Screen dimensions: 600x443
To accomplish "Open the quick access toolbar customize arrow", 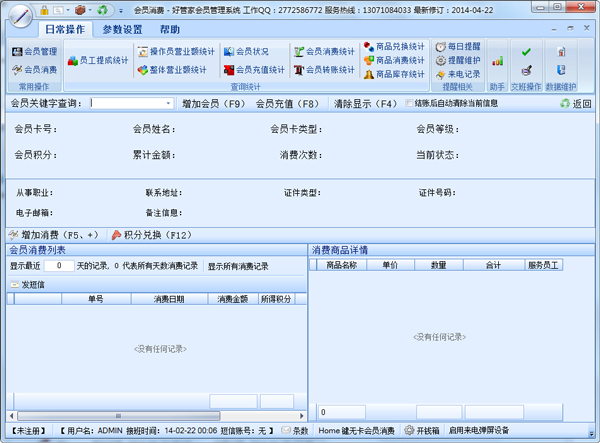I will 121,11.
